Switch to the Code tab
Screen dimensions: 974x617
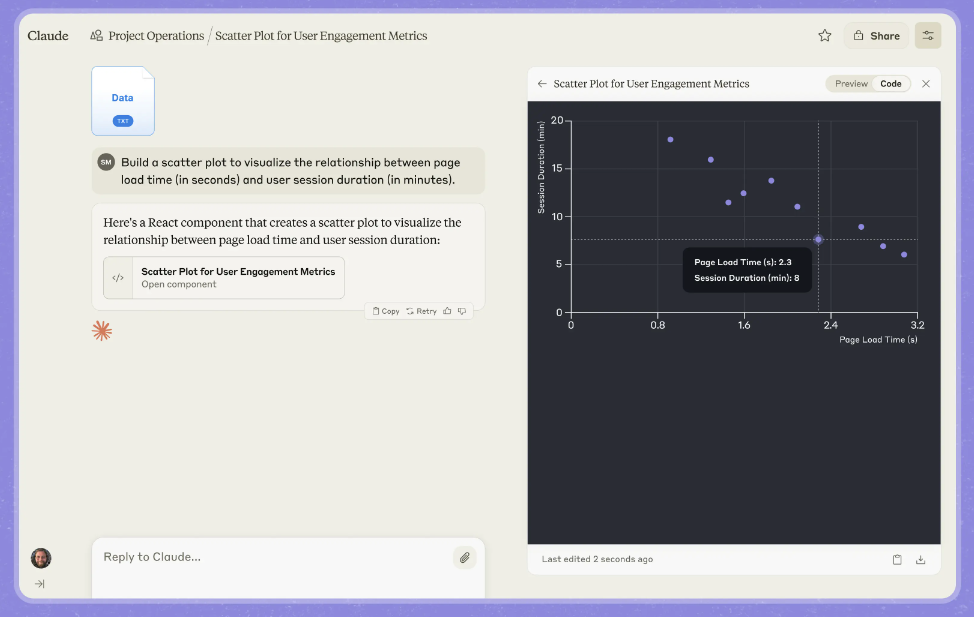click(x=891, y=84)
